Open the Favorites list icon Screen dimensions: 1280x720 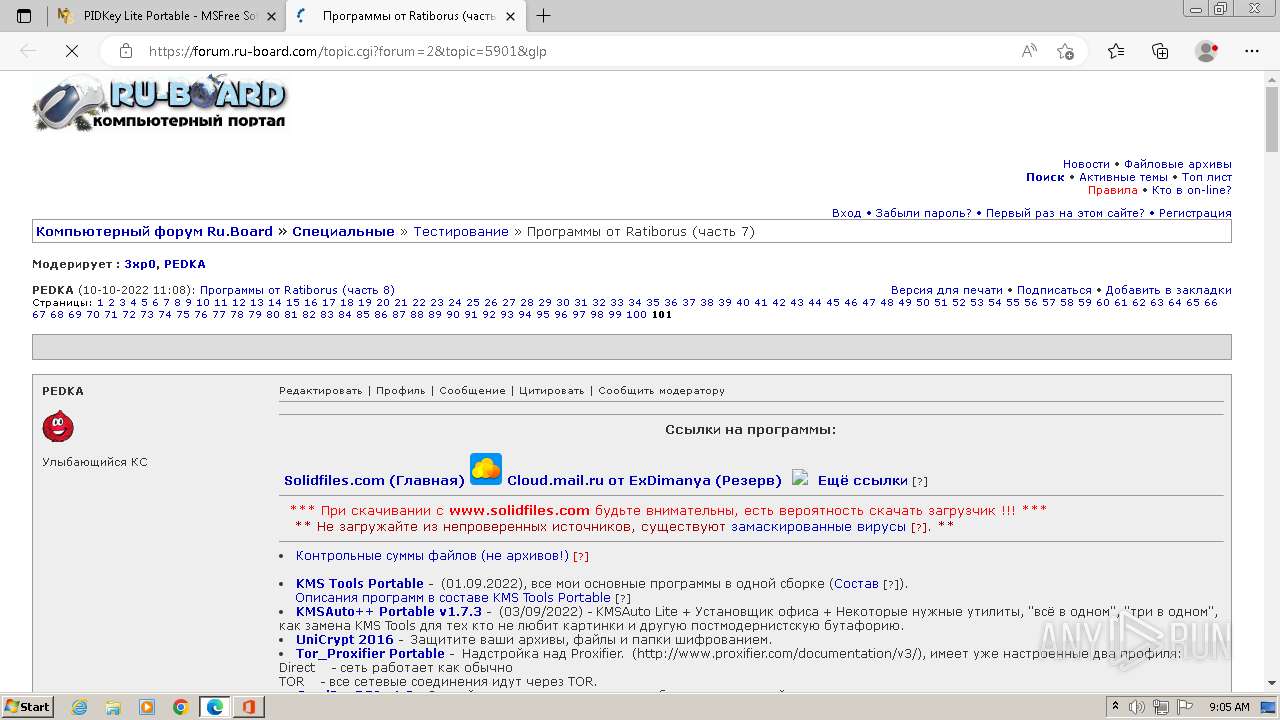1116,51
